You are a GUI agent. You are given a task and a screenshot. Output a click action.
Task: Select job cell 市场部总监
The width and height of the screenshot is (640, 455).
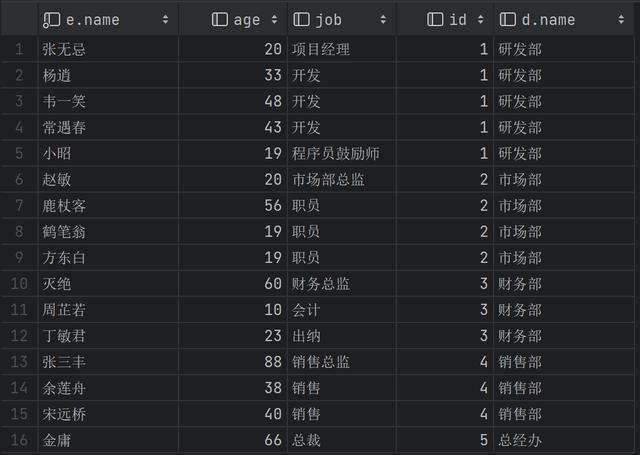(x=328, y=180)
